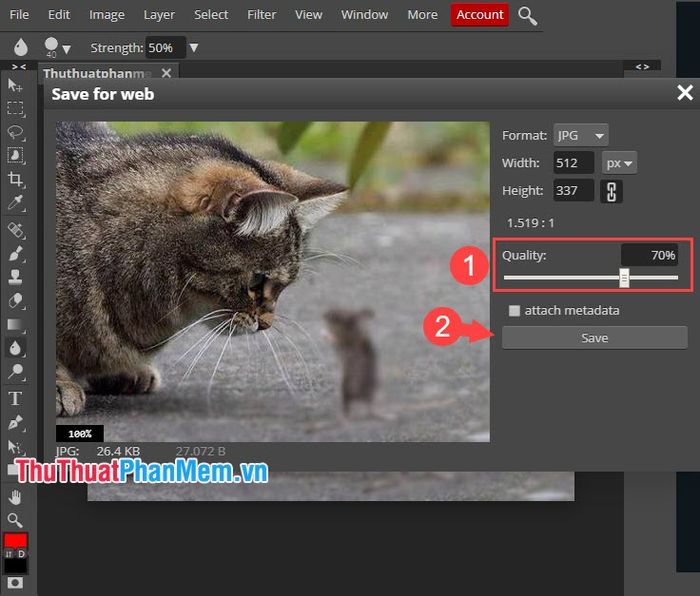The height and width of the screenshot is (596, 700).
Task: Click the Save button
Action: 595,338
